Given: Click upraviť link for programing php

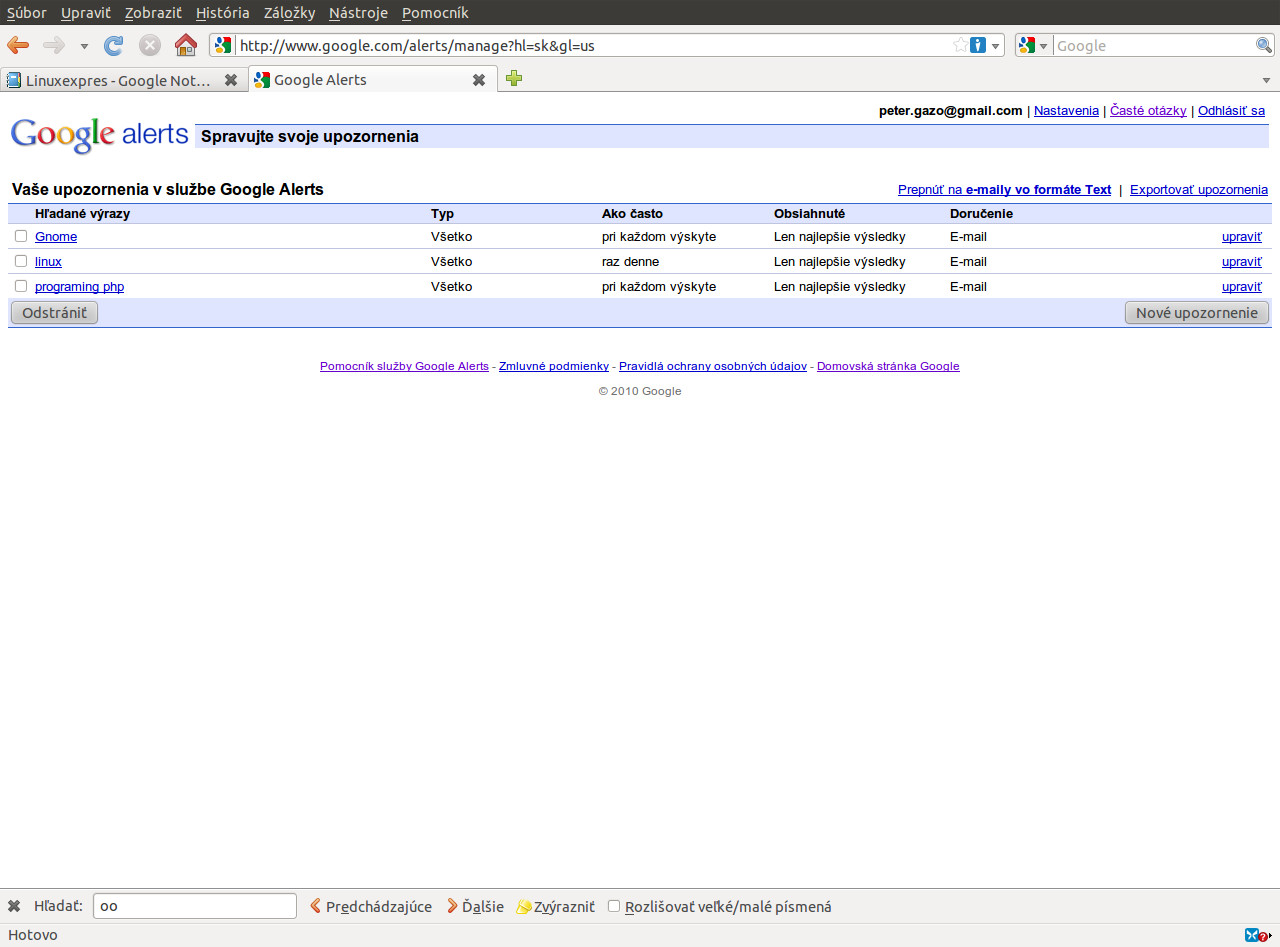Looking at the screenshot, I should tap(1241, 287).
